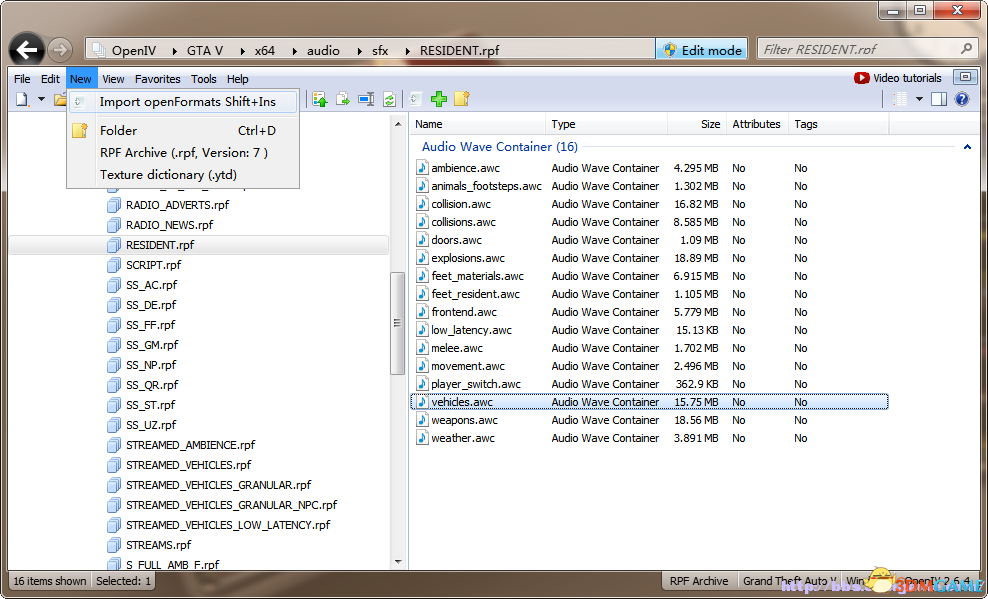Click the blue help question mark icon
The image size is (988, 599).
(962, 99)
